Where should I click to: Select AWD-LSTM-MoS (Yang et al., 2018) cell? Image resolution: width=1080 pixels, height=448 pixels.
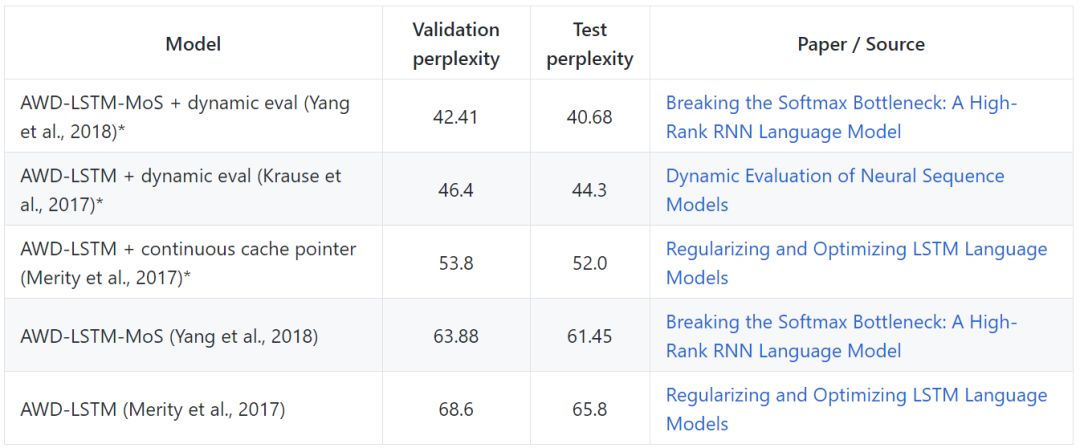coord(169,337)
